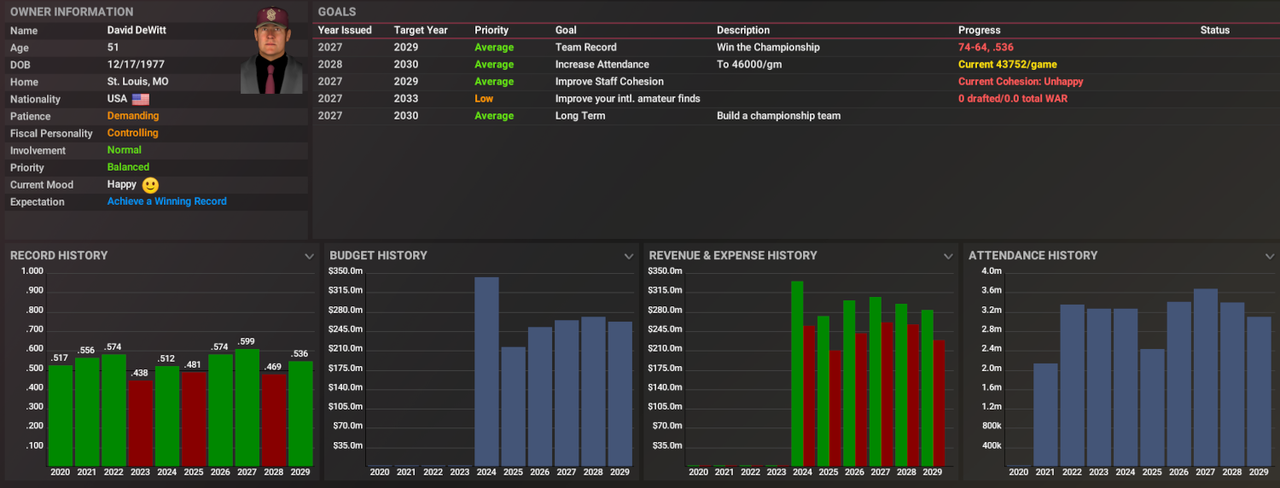Click the USA flag icon
The height and width of the screenshot is (488, 1280).
(140, 100)
